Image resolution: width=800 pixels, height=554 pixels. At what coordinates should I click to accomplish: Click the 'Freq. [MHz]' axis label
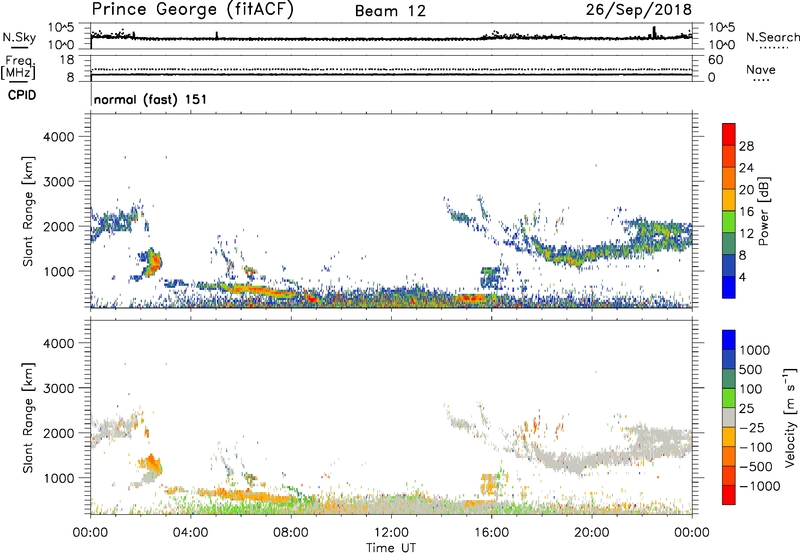[18, 67]
